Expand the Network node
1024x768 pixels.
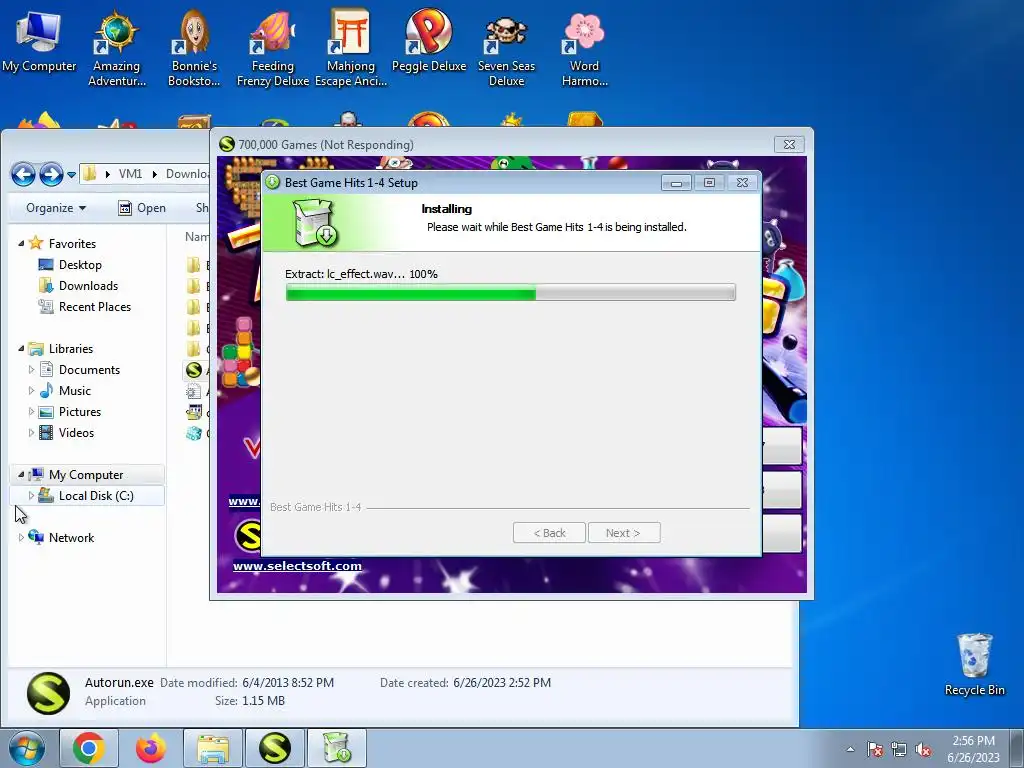point(21,537)
